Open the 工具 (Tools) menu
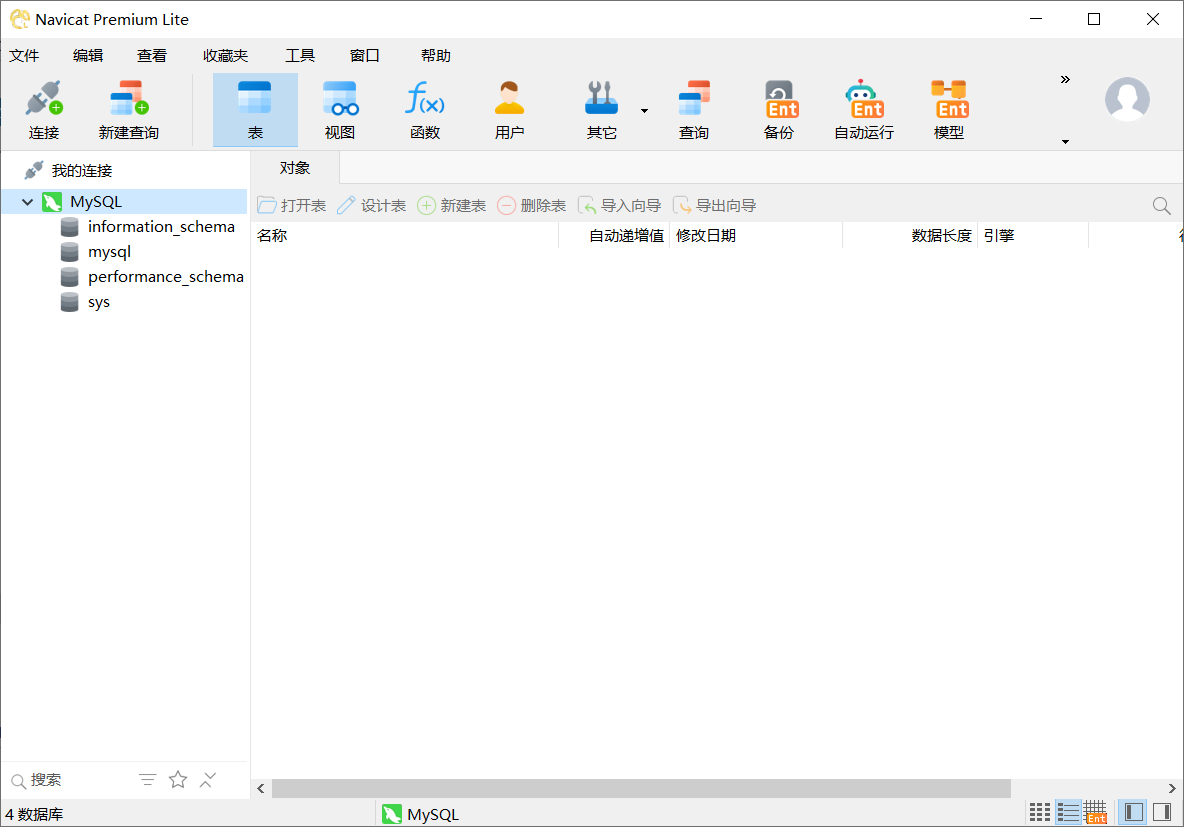The height and width of the screenshot is (827, 1184). [300, 56]
